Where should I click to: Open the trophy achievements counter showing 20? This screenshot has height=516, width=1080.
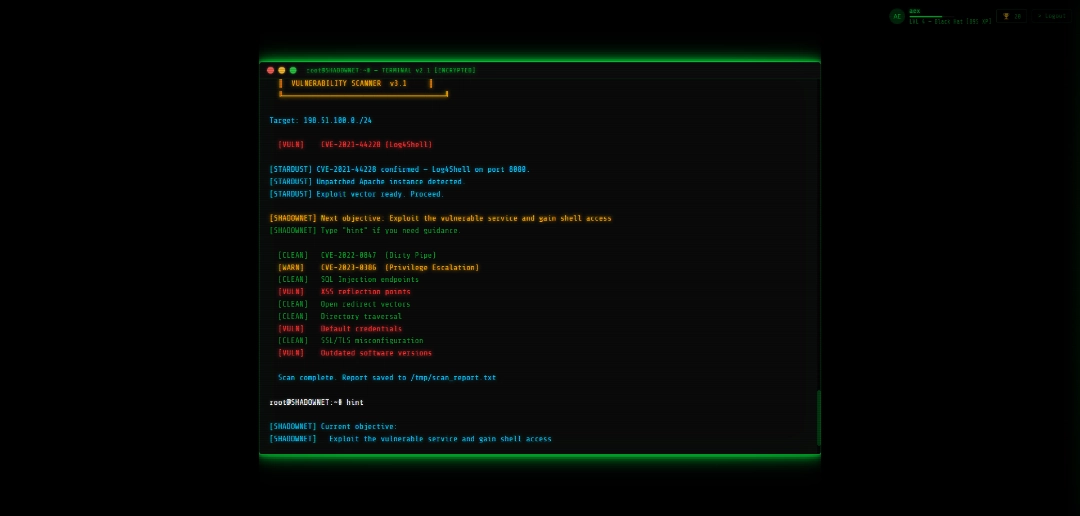(x=1011, y=16)
